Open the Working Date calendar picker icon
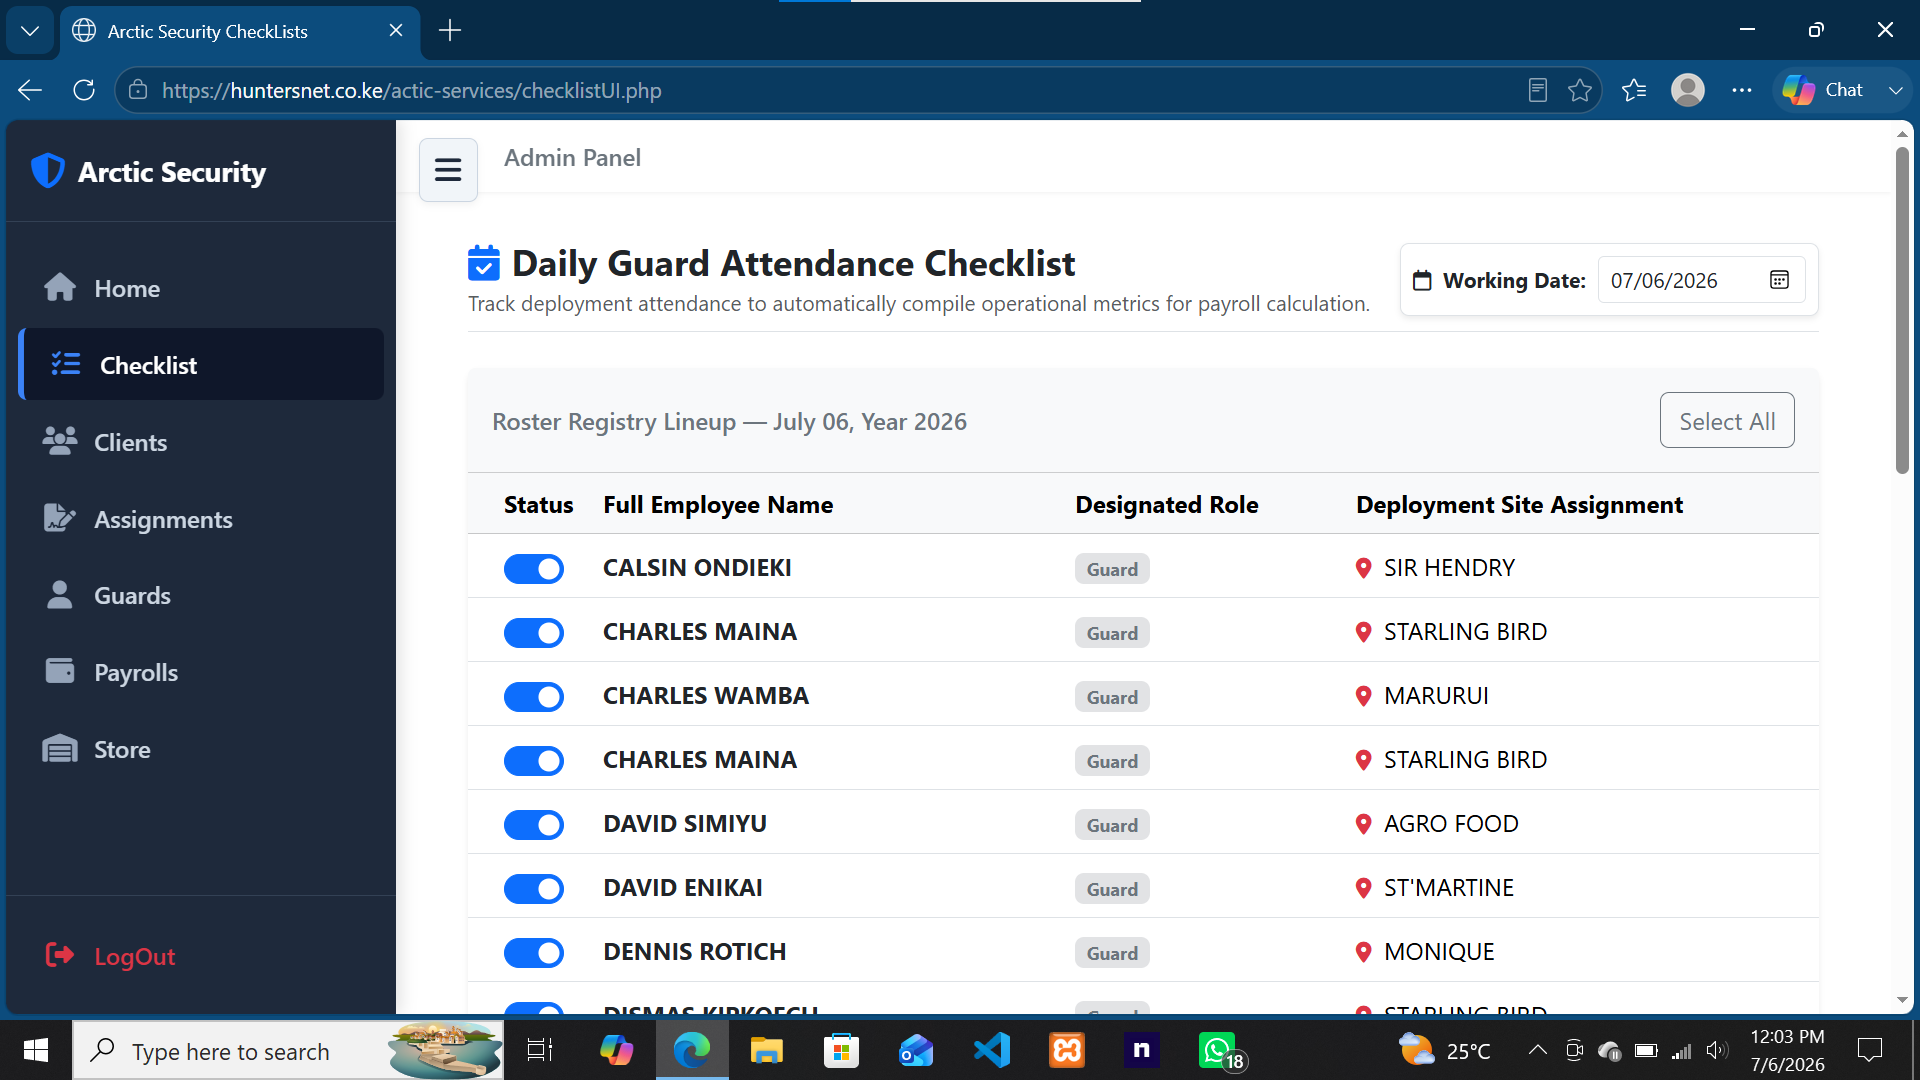Screen dimensions: 1920x1080 click(1779, 280)
